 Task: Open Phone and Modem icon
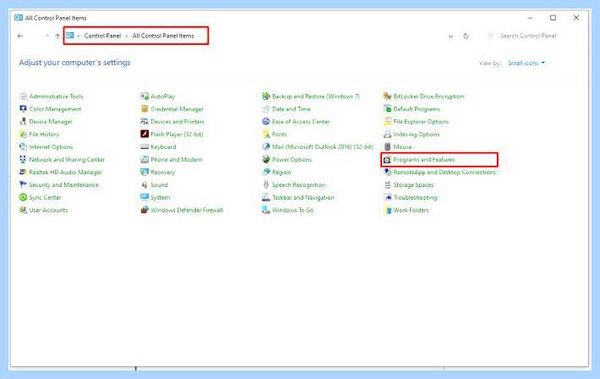[x=145, y=159]
